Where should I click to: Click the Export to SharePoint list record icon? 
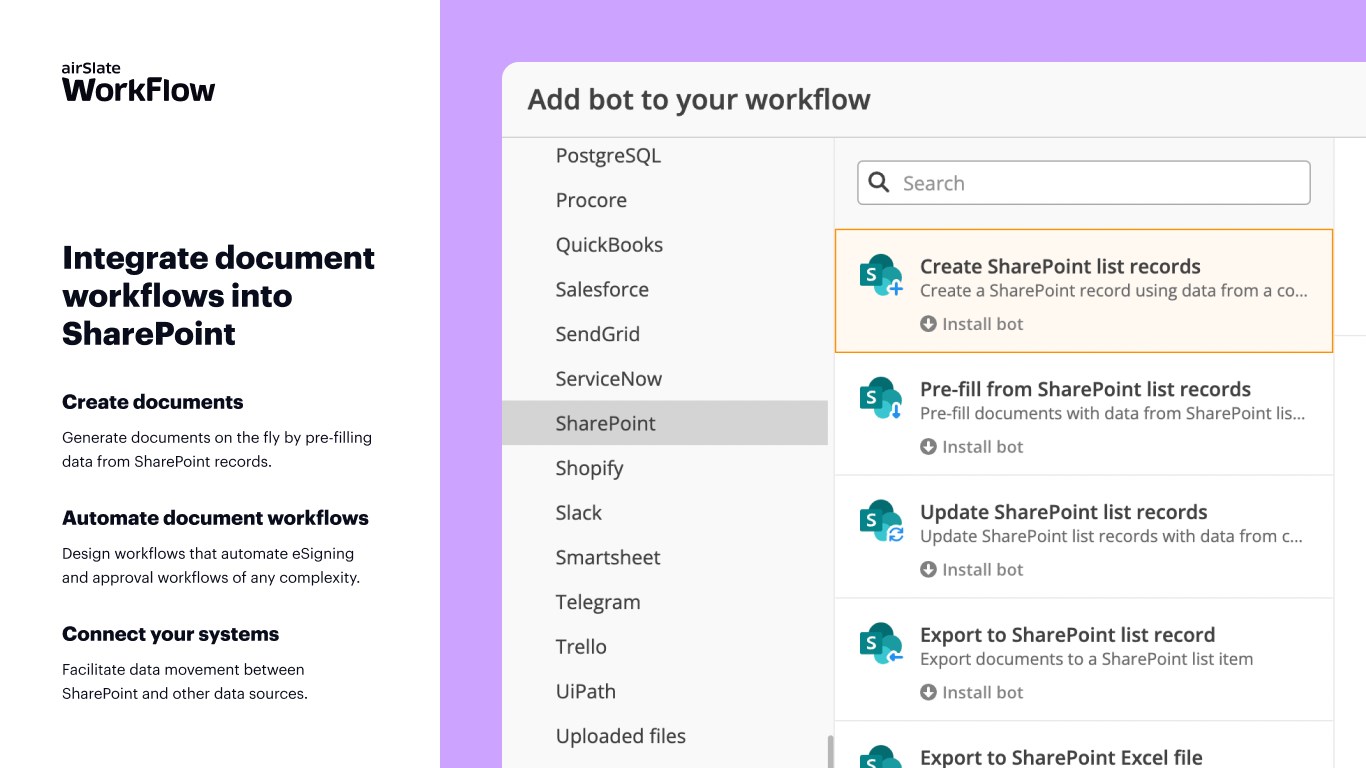(881, 645)
